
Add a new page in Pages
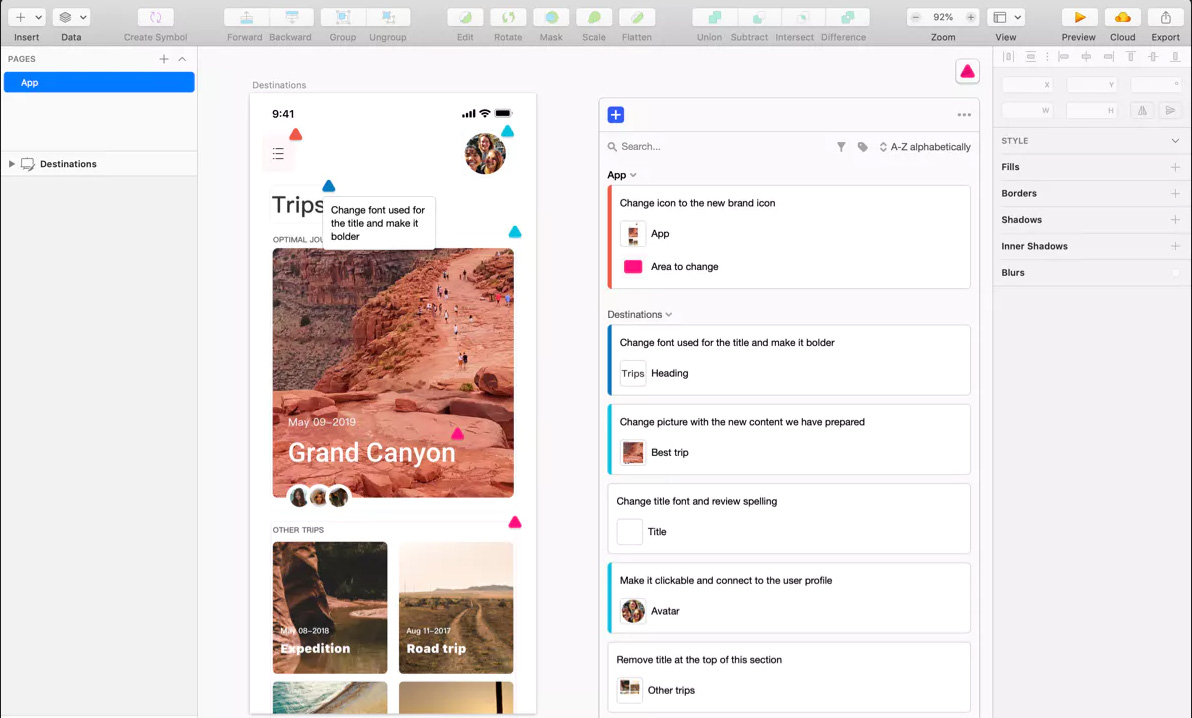click(163, 59)
